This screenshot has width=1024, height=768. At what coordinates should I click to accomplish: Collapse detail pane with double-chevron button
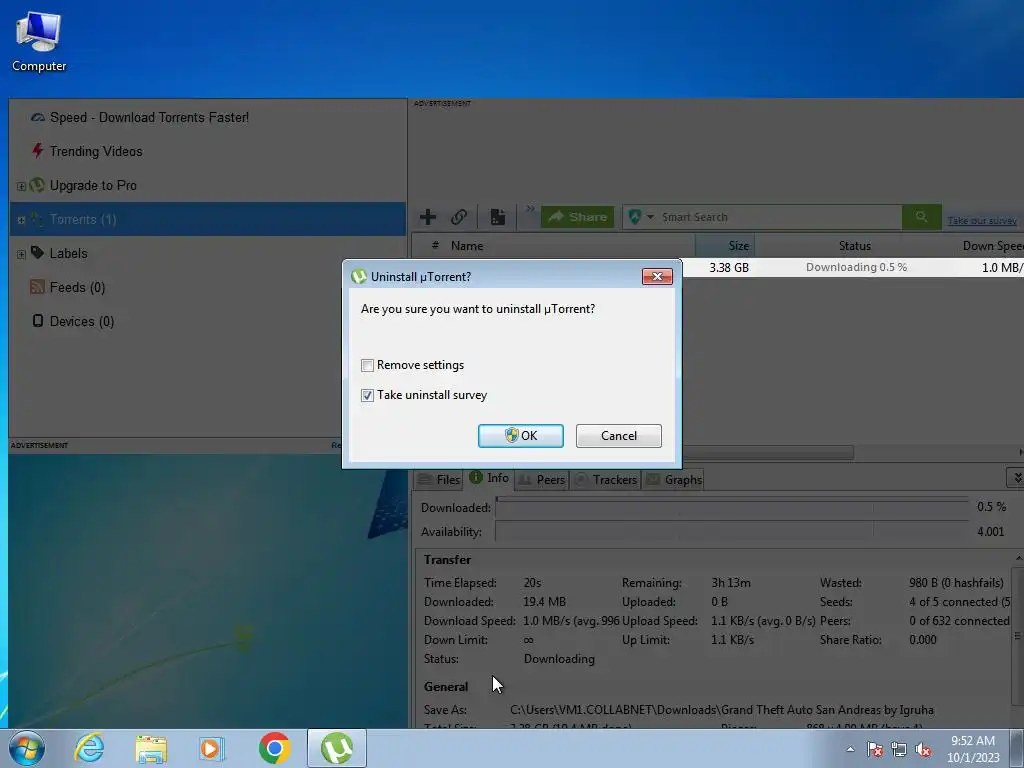pos(1016,478)
